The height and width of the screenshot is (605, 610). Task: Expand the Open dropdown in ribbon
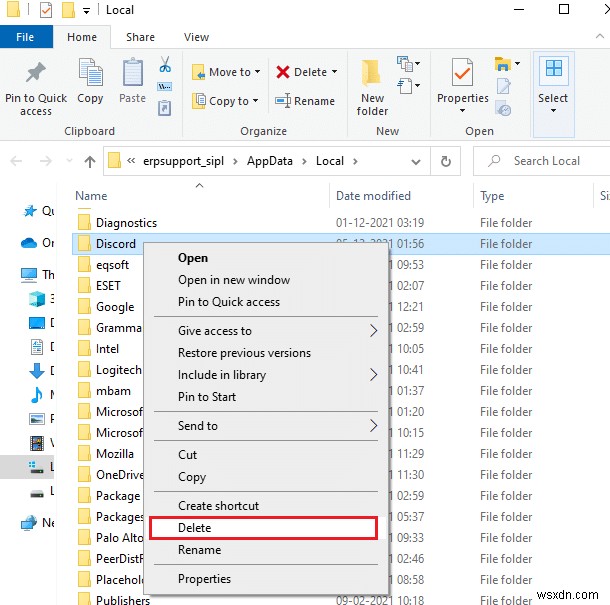click(517, 63)
